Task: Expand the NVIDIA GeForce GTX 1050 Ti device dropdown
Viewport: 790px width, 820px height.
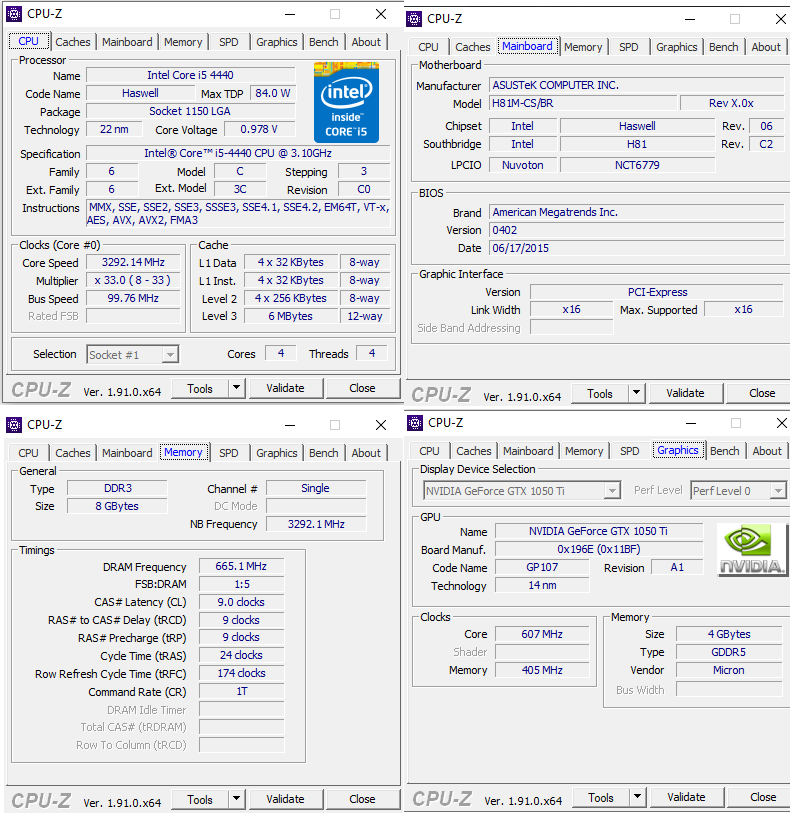Action: tap(612, 491)
